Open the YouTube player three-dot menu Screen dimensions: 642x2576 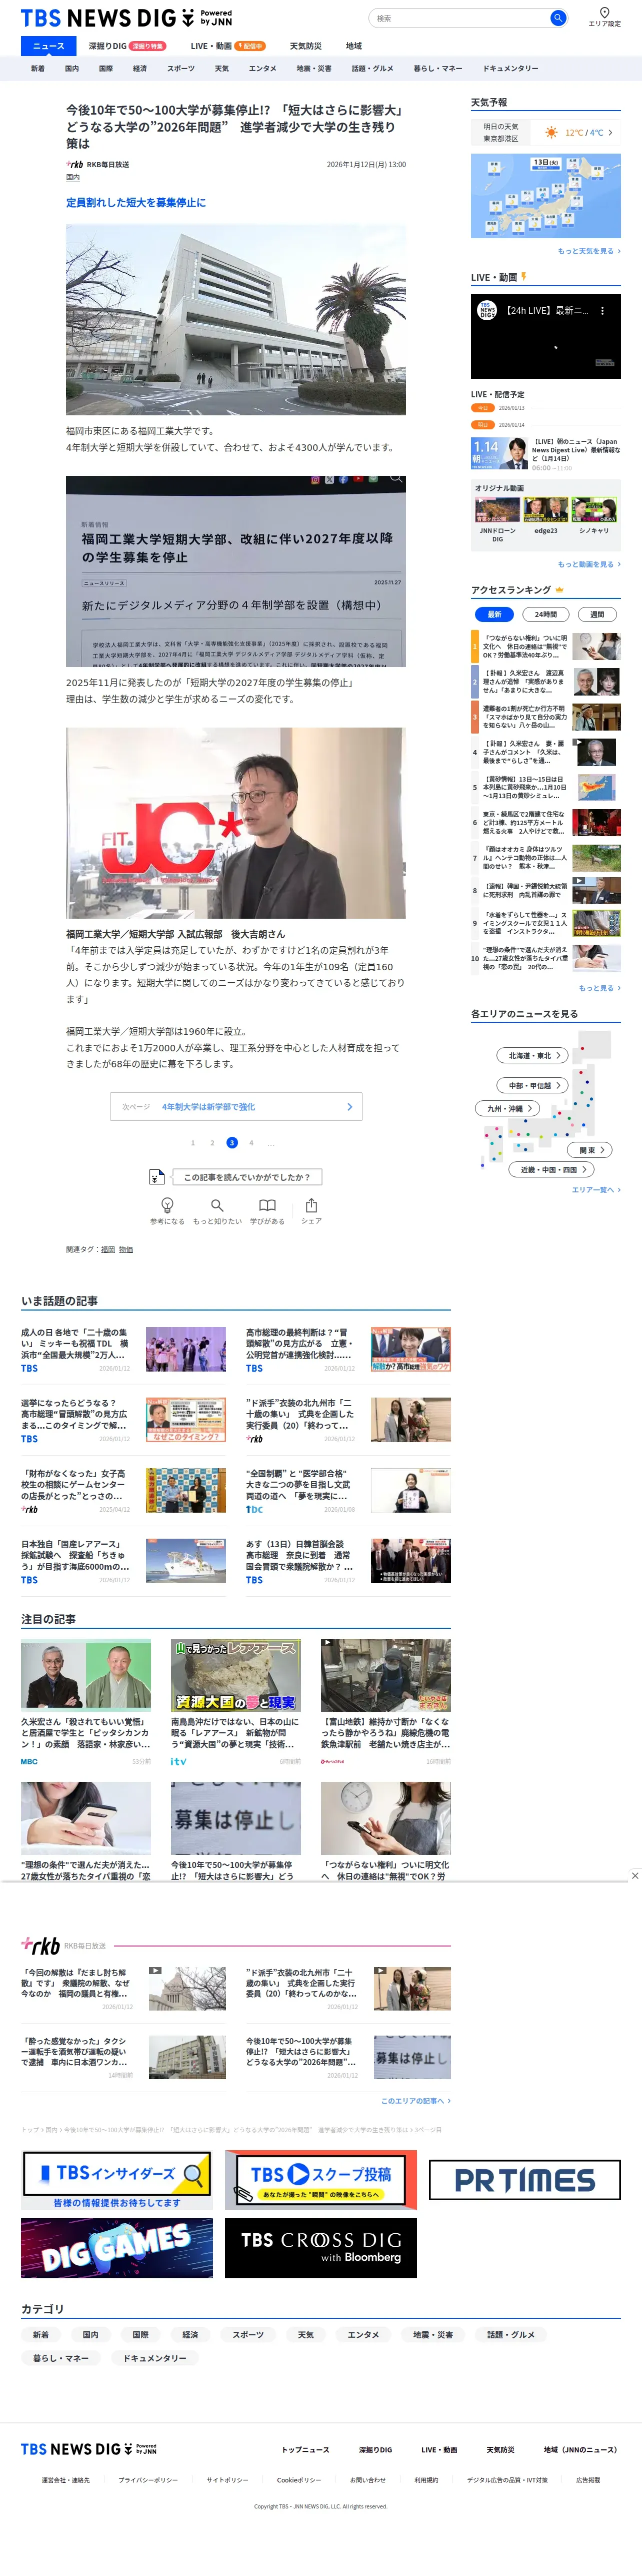pos(602,311)
